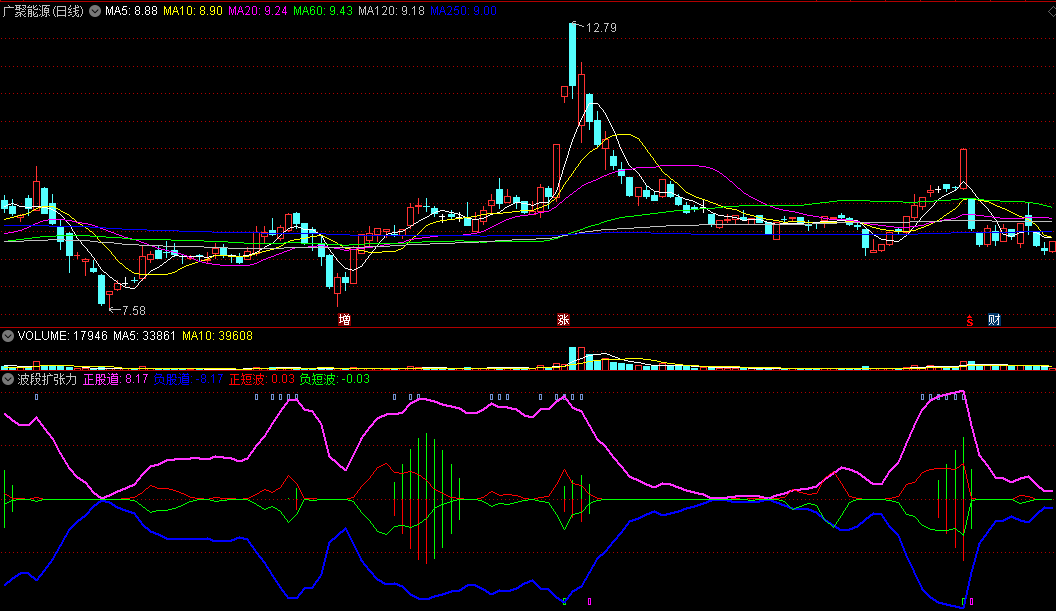Screen dimensions: 1056x611
Task: Open the dropdown arrow beside 广聚能源(日线)
Action: pyautogui.click(x=95, y=11)
